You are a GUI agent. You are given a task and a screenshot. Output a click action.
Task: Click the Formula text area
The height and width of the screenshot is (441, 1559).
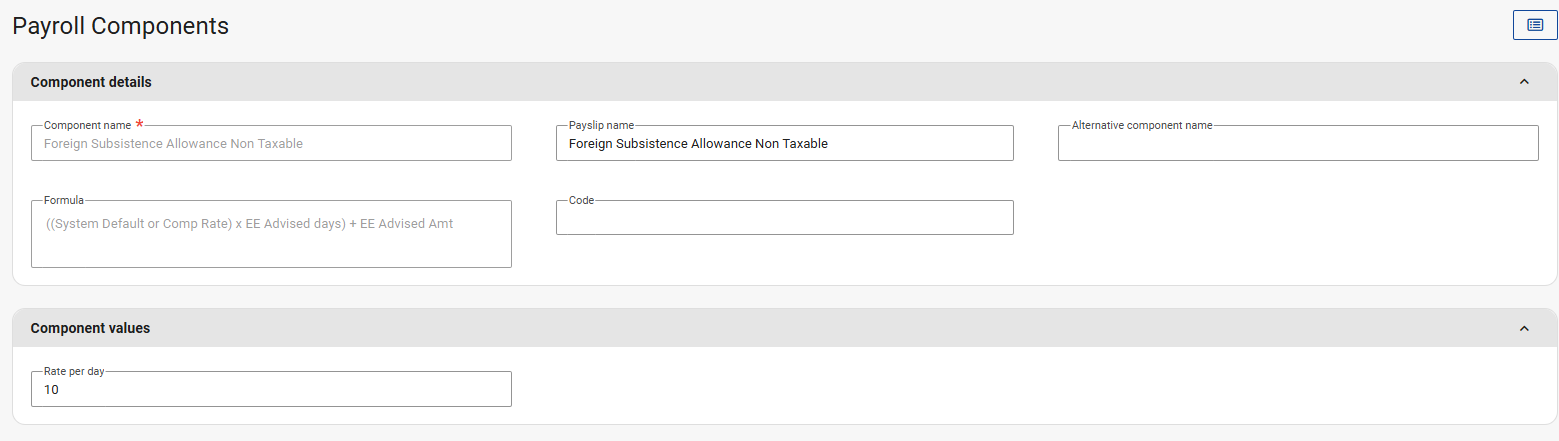click(271, 240)
